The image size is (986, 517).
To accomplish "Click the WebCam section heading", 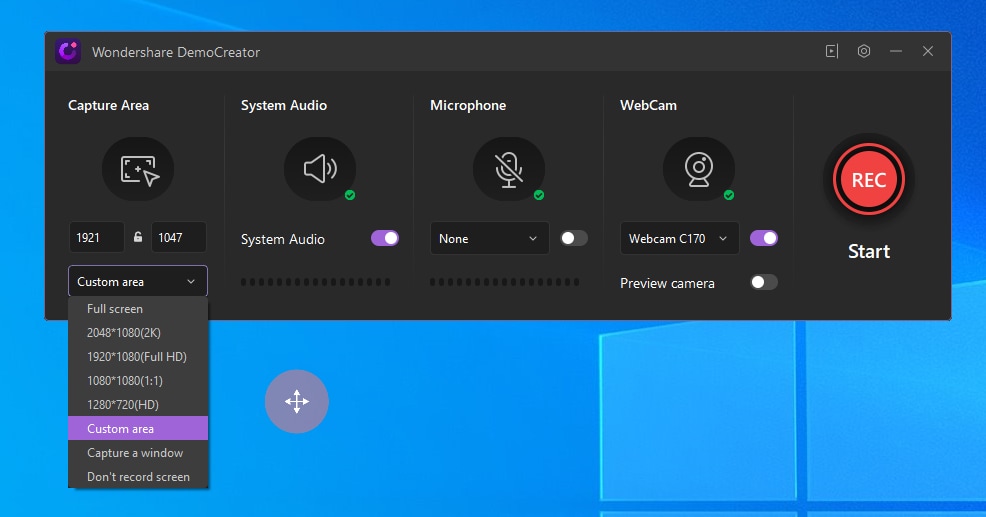I will pos(648,106).
